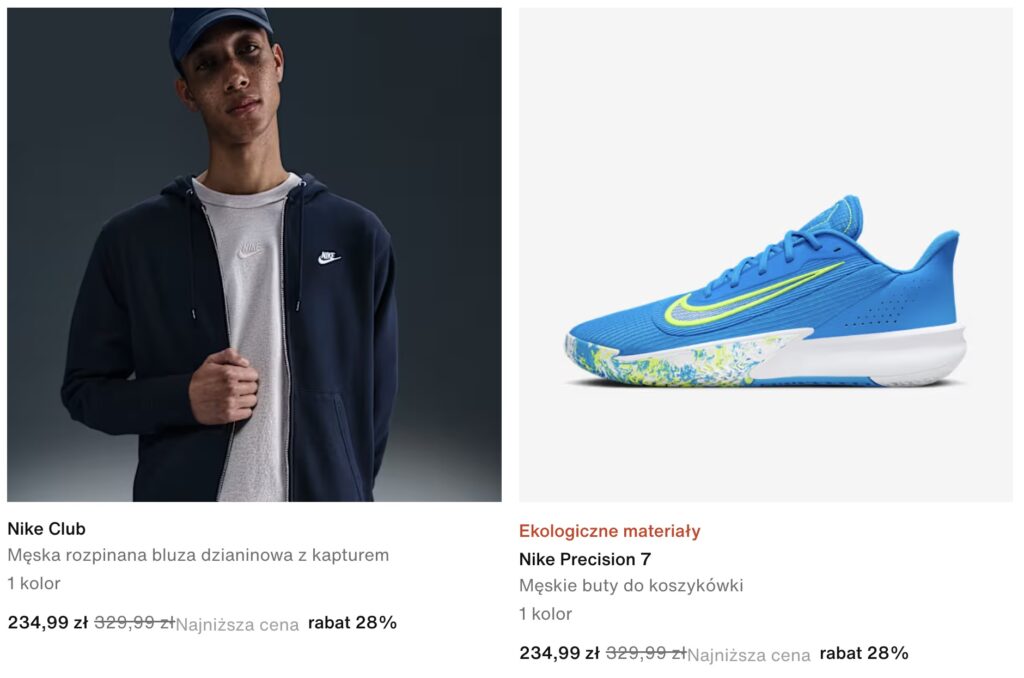Click the rabat 28% badge for shoe

(864, 653)
